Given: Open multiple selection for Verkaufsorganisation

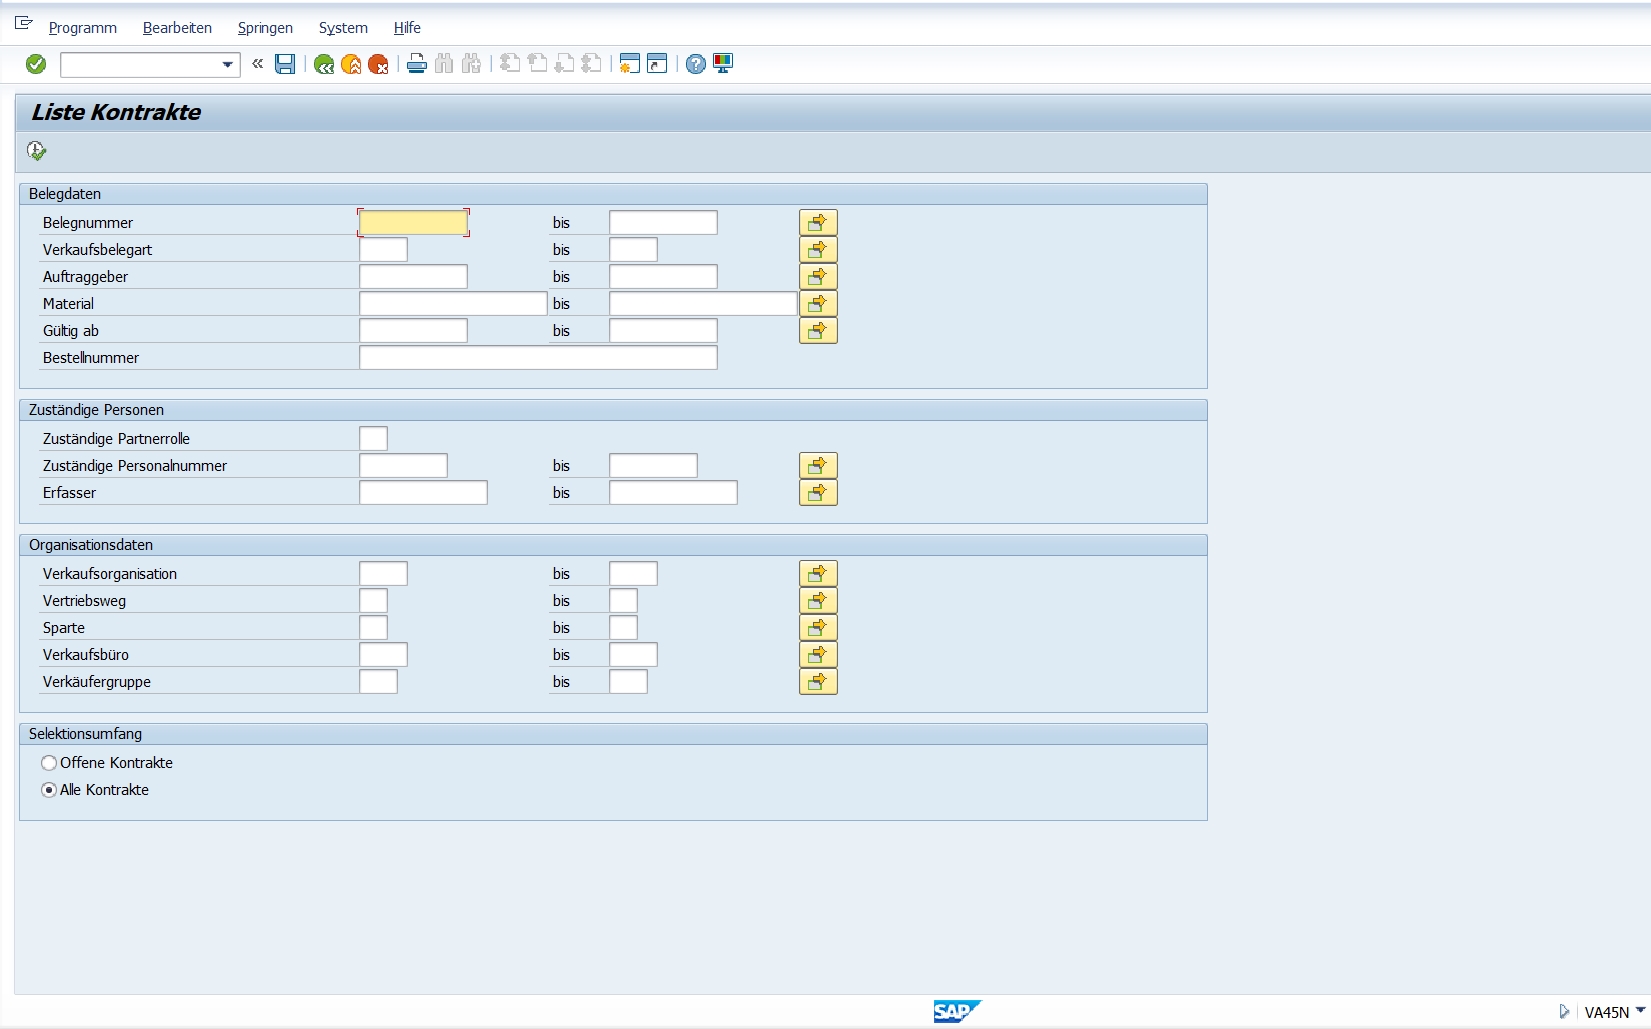Looking at the screenshot, I should [818, 573].
